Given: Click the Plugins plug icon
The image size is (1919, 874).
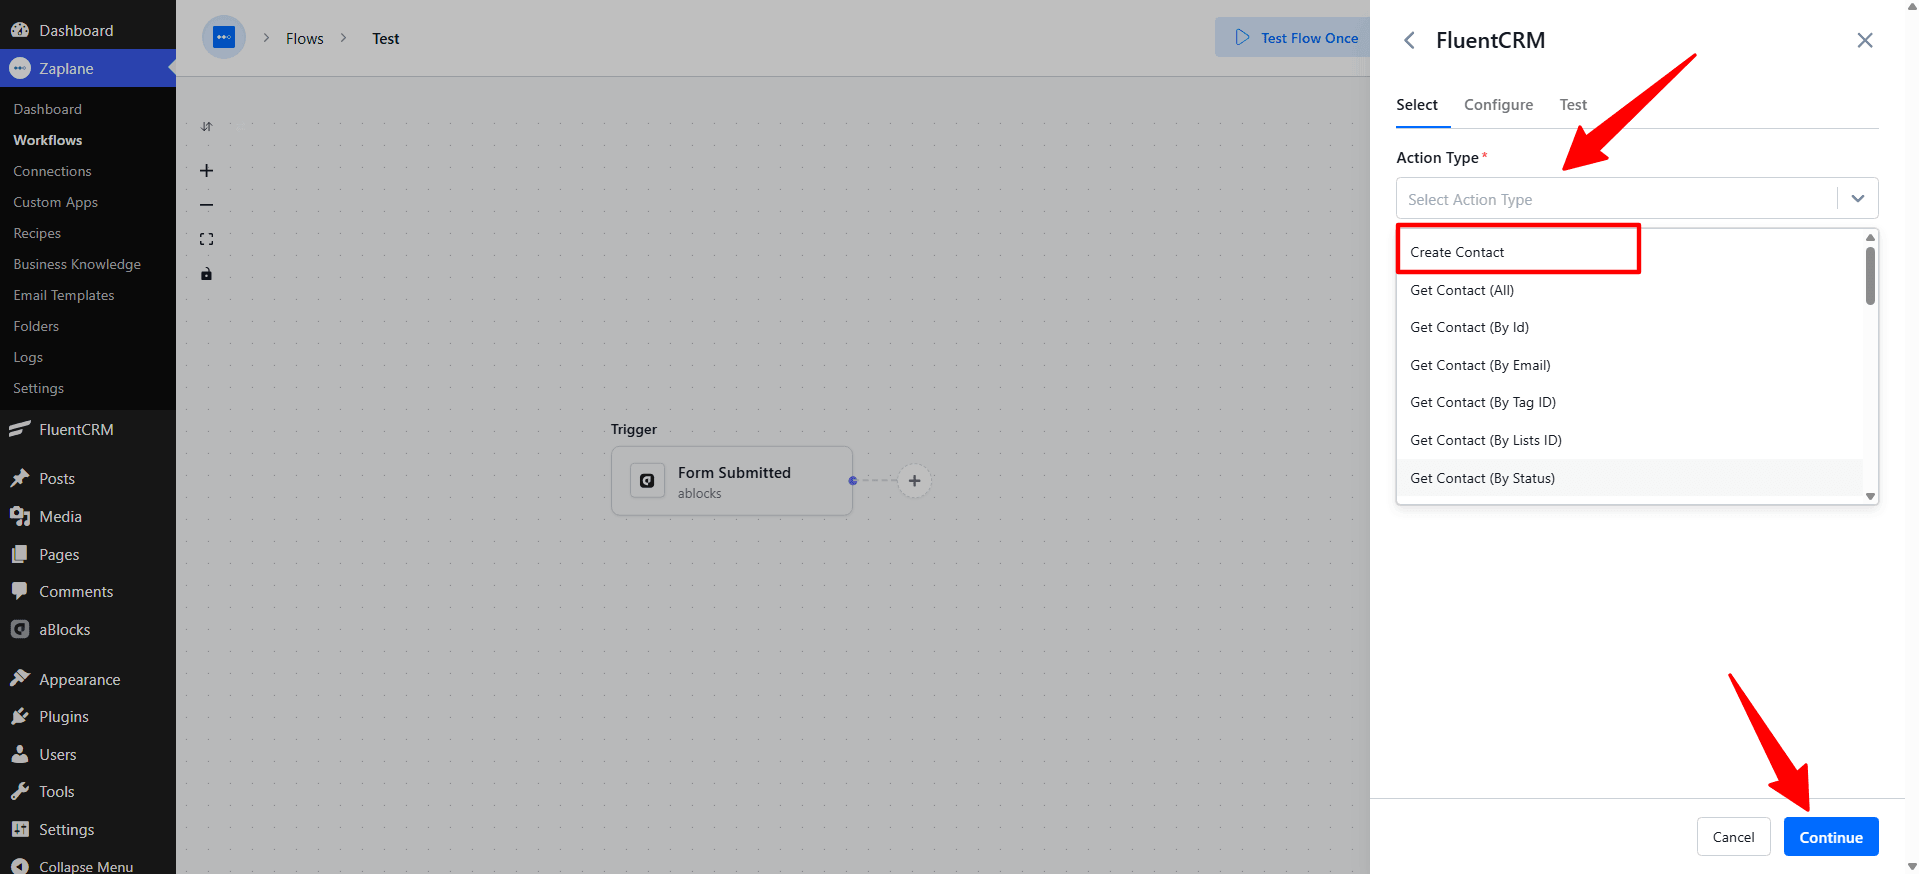Looking at the screenshot, I should (20, 716).
